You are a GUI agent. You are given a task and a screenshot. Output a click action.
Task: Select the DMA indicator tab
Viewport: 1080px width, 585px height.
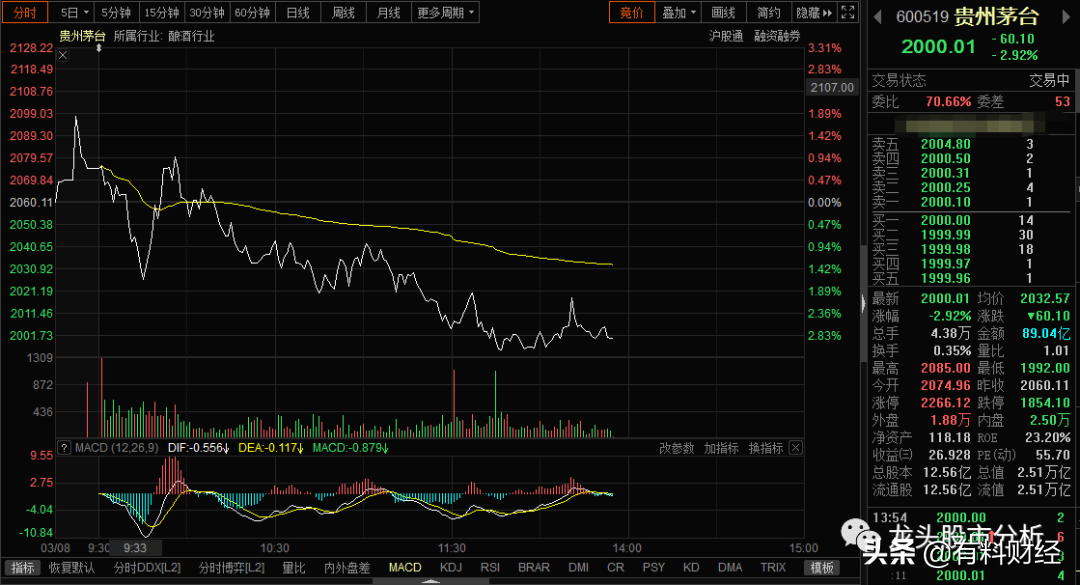(x=730, y=568)
